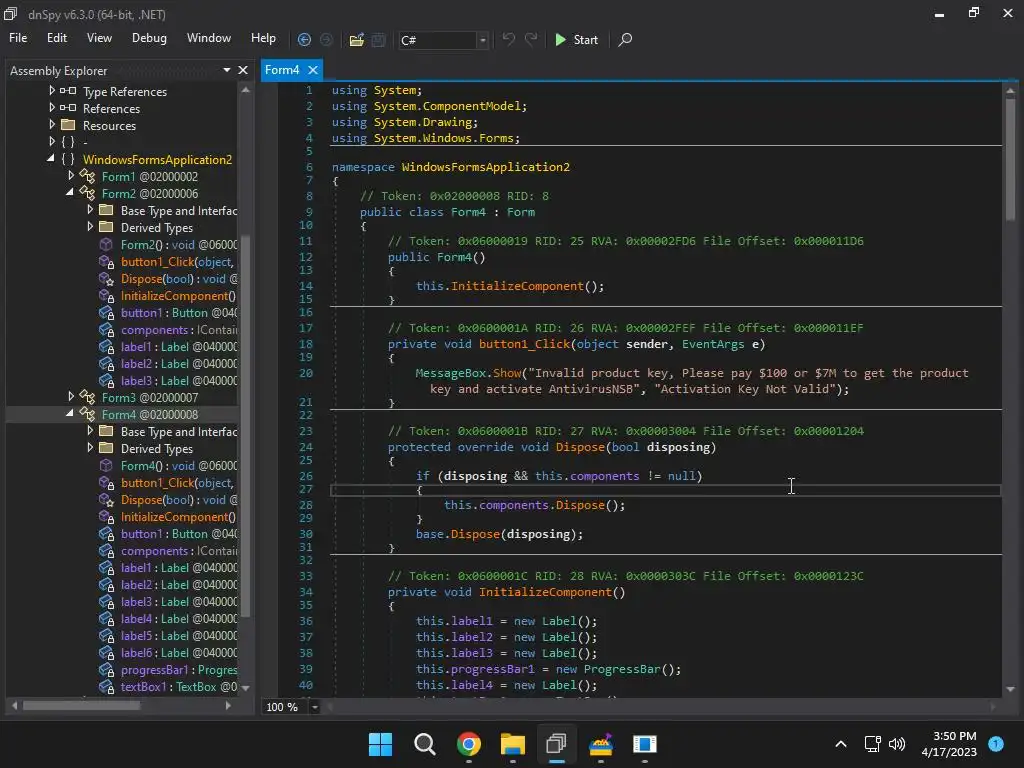This screenshot has height=768, width=1024.
Task: Close the Assembly Explorer panel
Action: coord(243,70)
